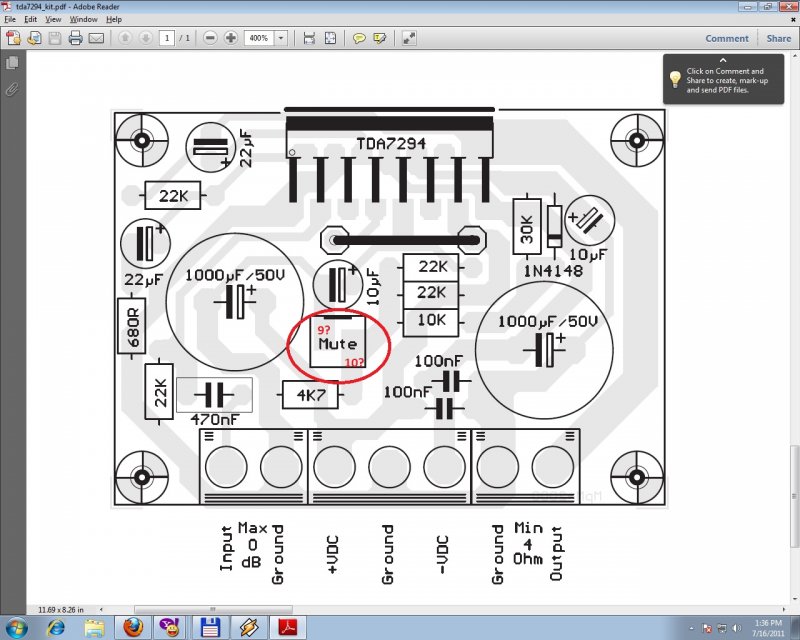
Task: Open the Window menu
Action: (x=84, y=19)
